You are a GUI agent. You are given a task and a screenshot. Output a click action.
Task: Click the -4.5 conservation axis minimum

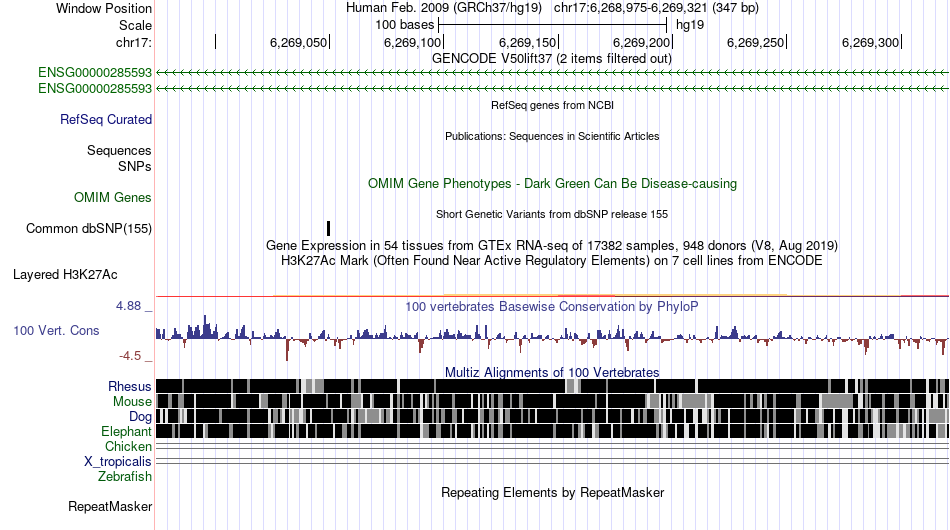coord(130,356)
